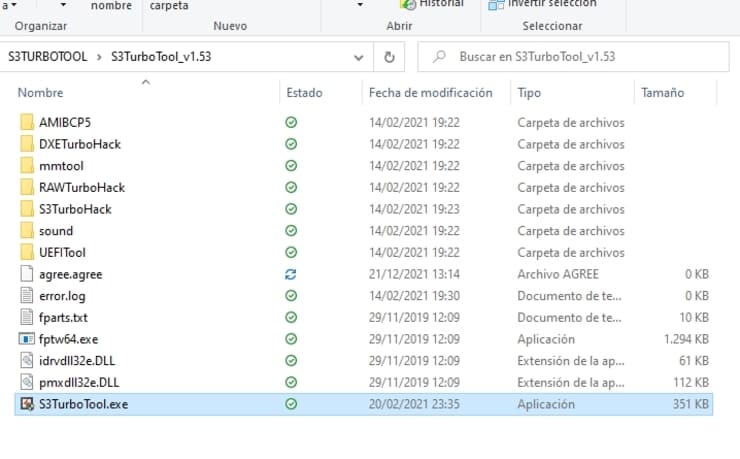
Task: Select the S3TurboTool.exe file name
Action: (84, 404)
